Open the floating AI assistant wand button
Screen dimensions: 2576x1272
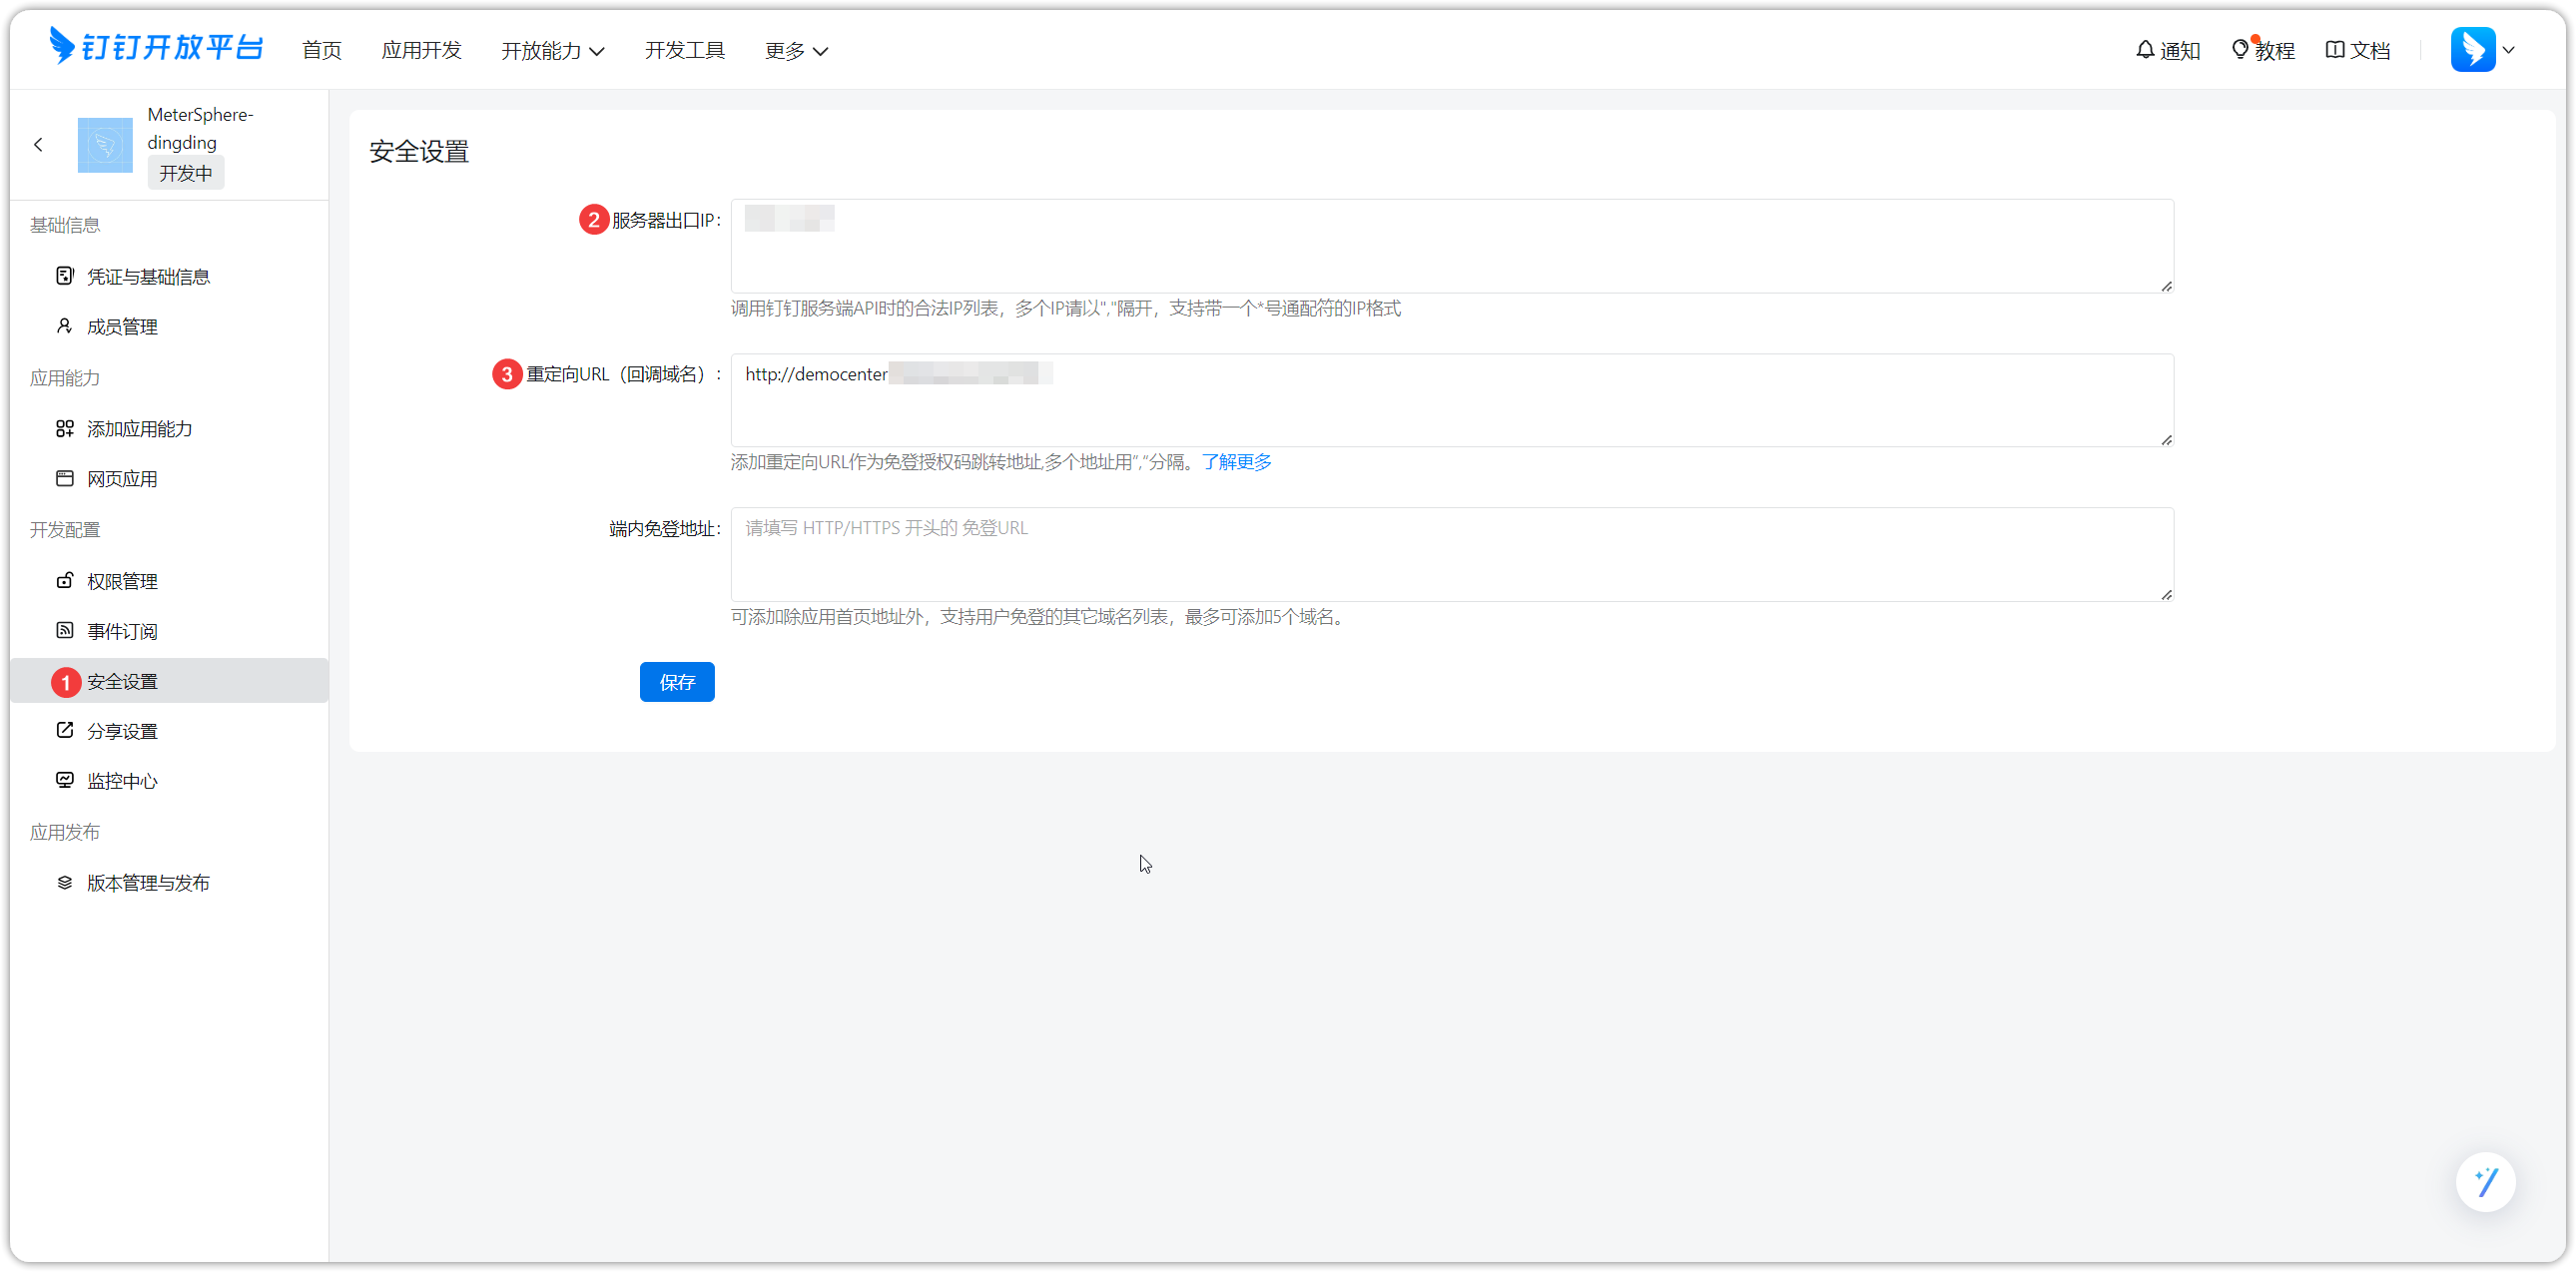[x=2485, y=1182]
